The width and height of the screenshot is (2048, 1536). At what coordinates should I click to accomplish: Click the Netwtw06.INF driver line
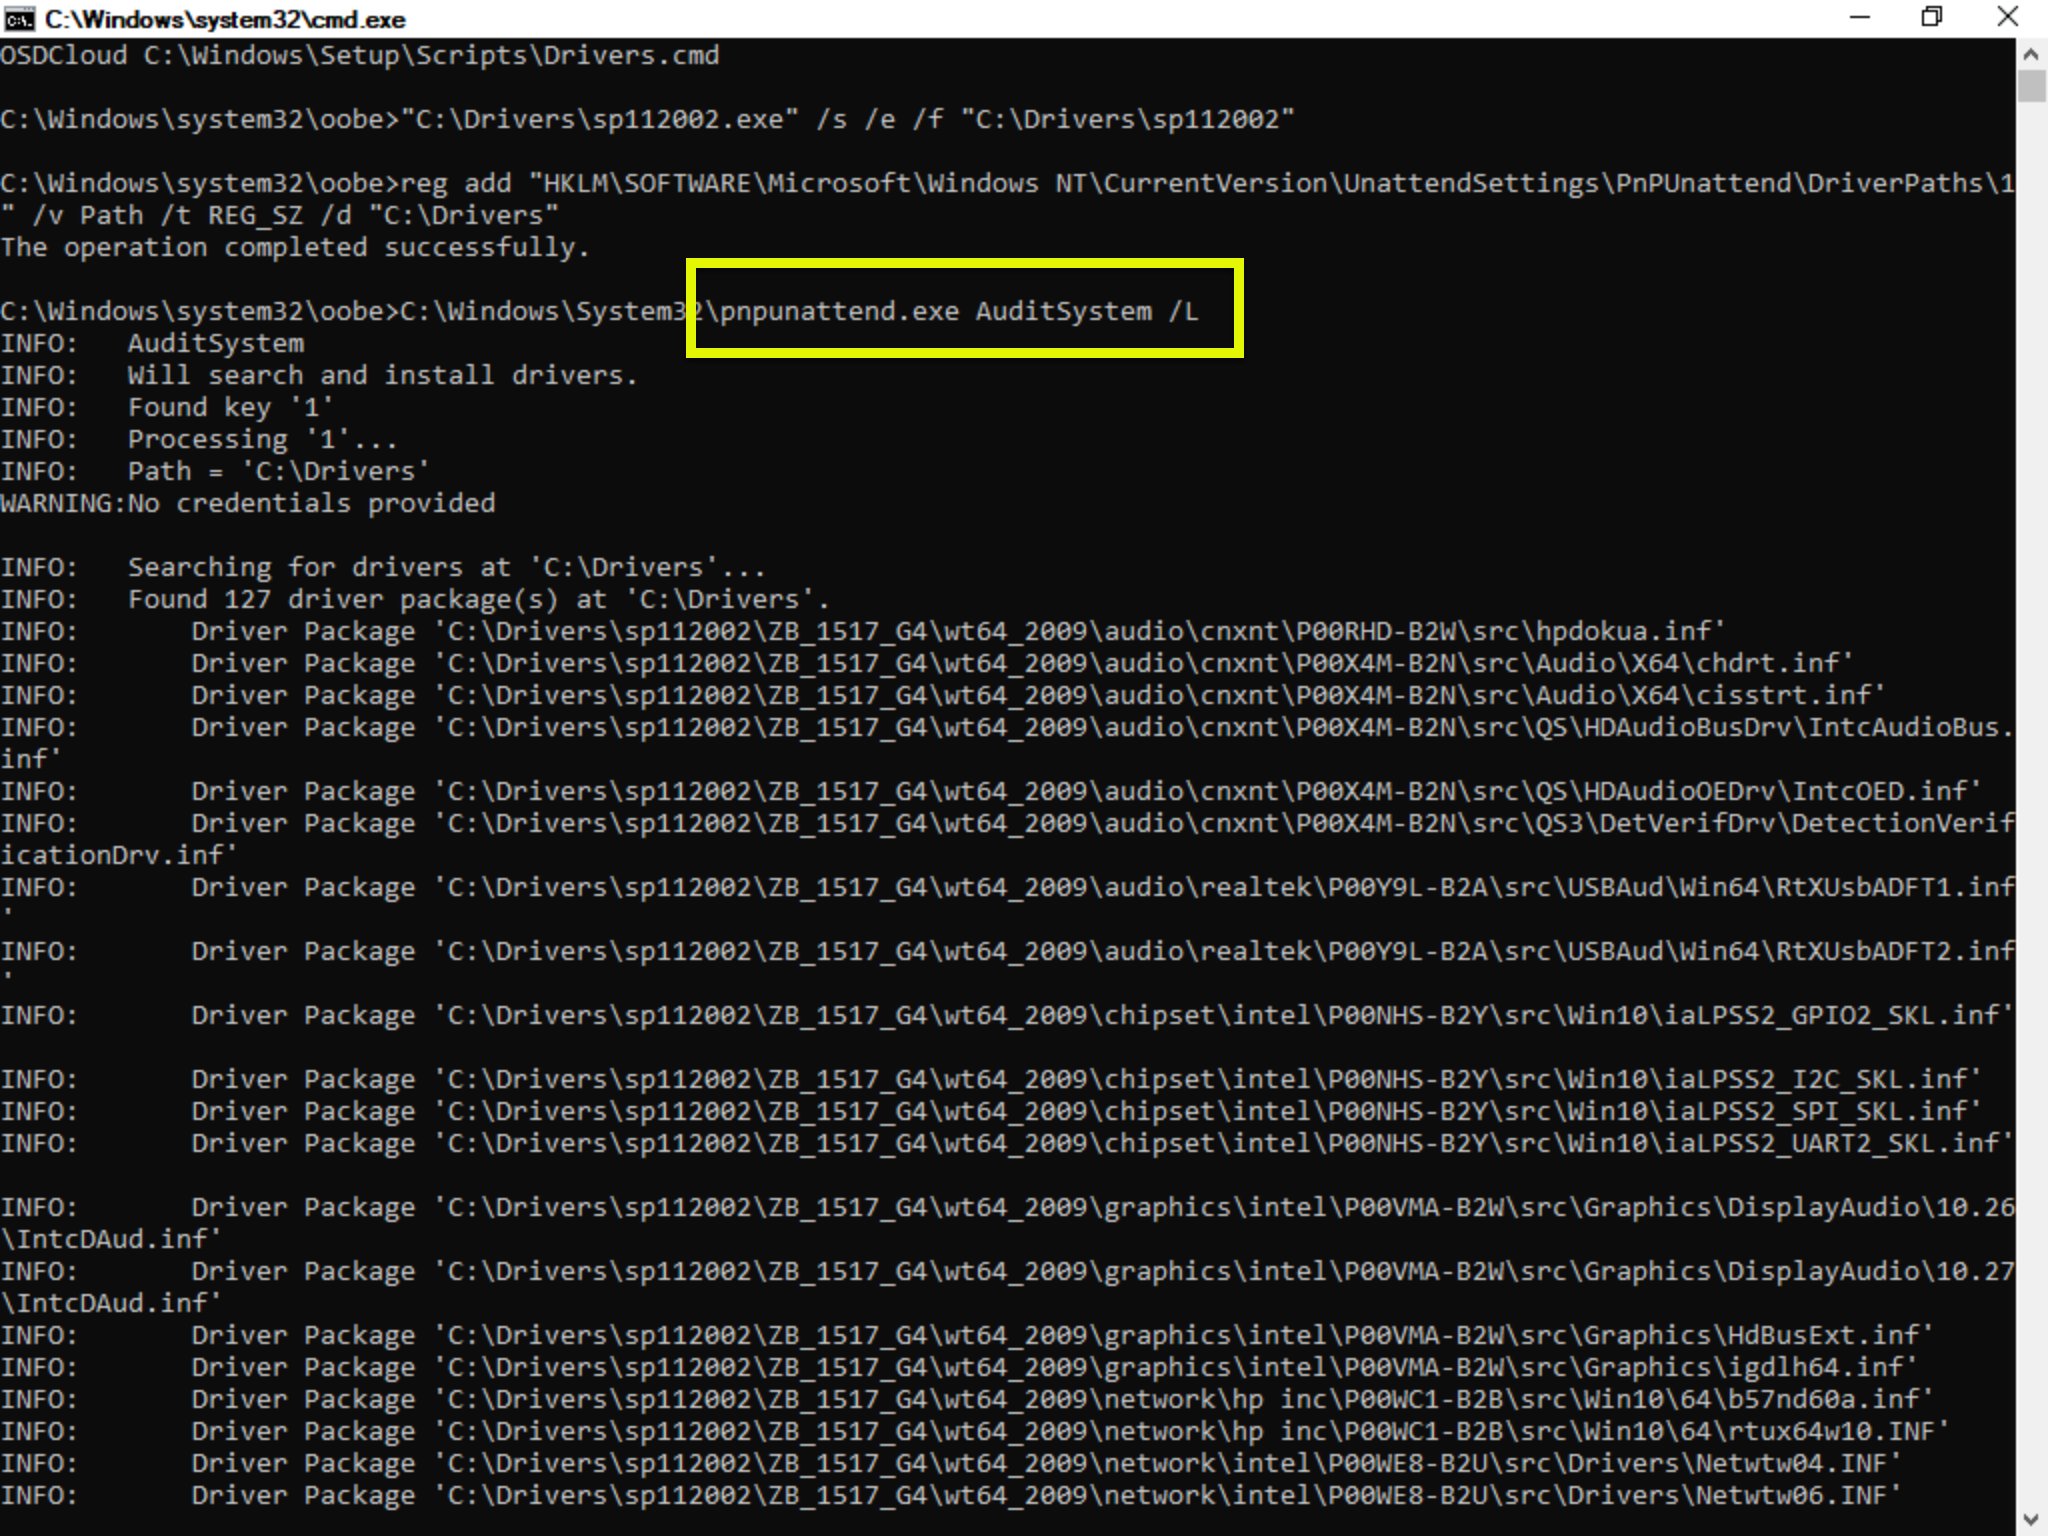[x=951, y=1495]
